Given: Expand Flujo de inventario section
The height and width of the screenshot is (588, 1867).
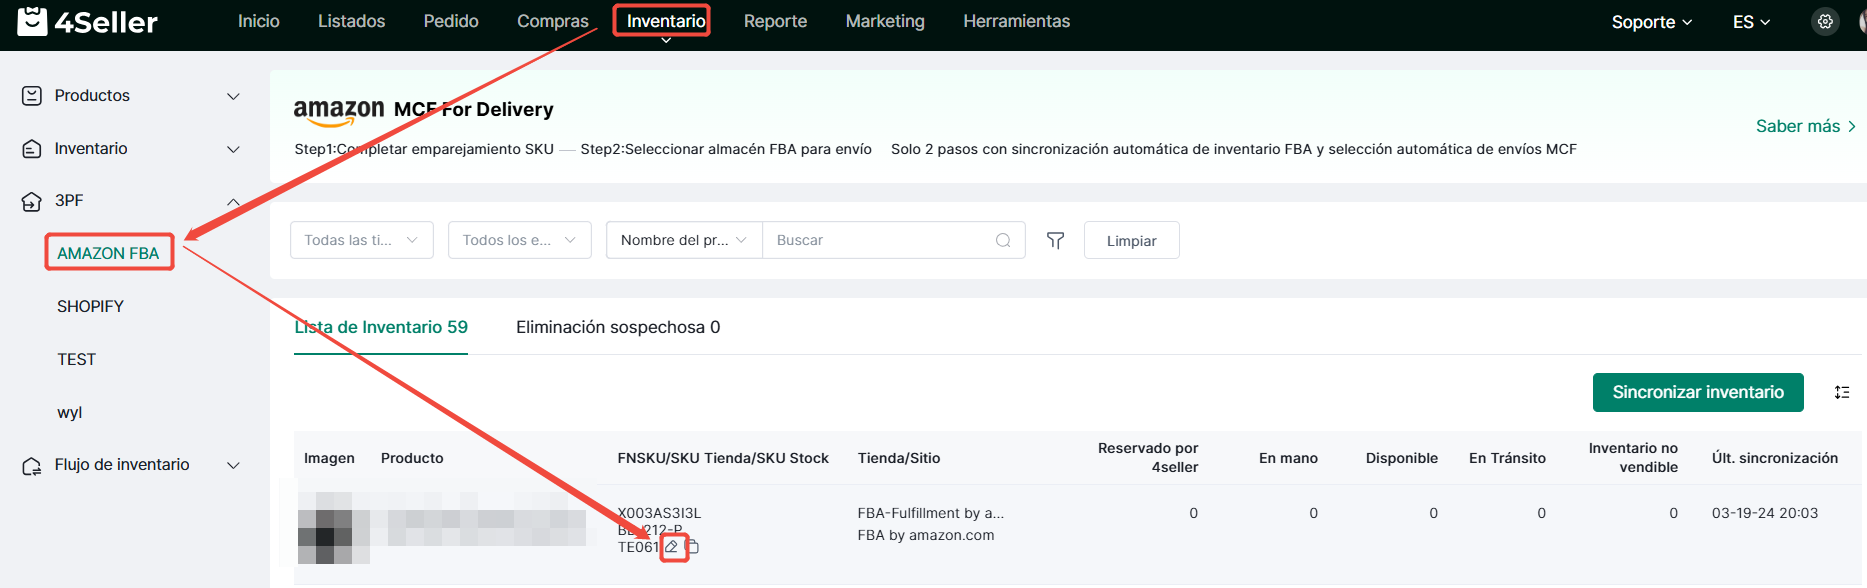Looking at the screenshot, I should (233, 465).
